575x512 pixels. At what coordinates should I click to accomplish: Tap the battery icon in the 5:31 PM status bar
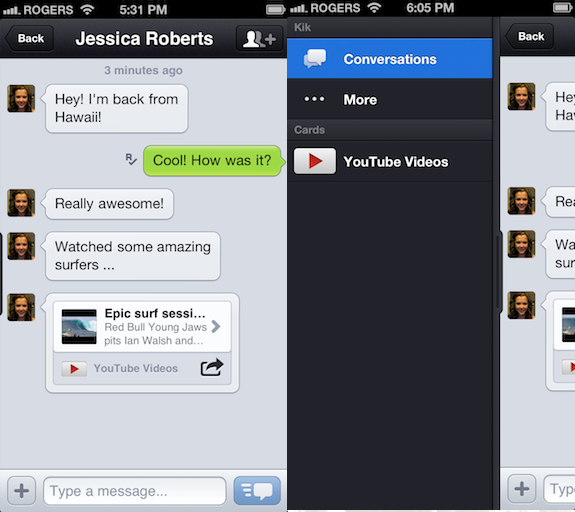tap(275, 10)
